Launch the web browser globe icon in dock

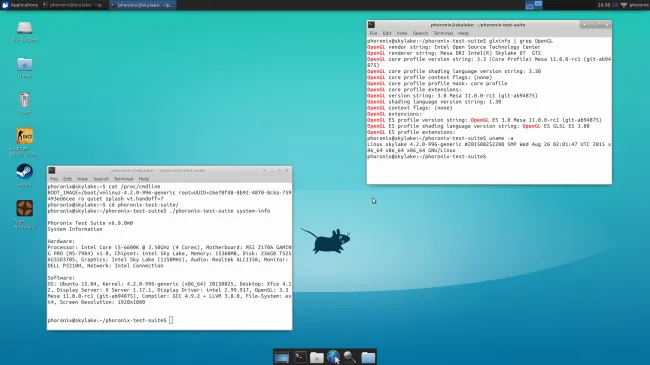tap(333, 357)
